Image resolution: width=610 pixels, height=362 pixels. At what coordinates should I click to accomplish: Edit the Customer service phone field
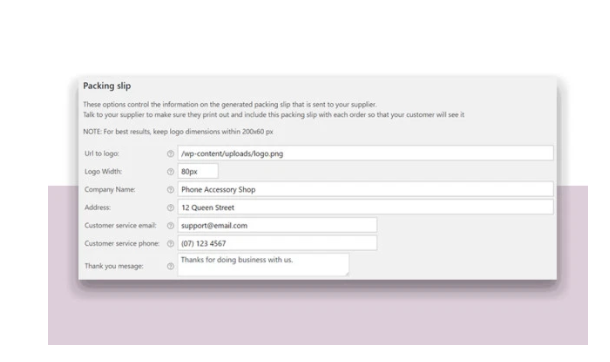coord(277,243)
